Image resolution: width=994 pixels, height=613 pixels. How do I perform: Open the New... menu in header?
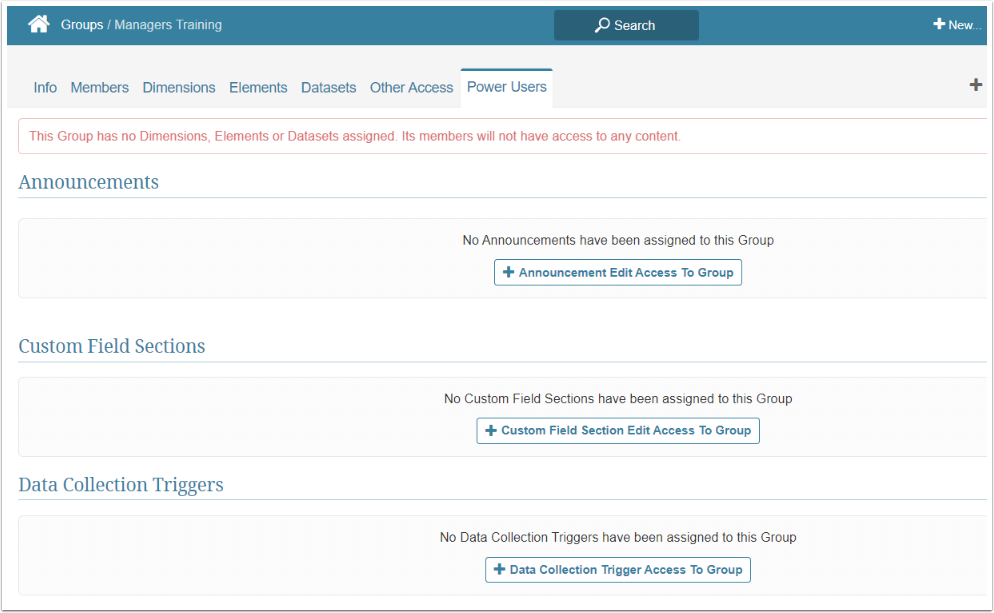(x=957, y=25)
